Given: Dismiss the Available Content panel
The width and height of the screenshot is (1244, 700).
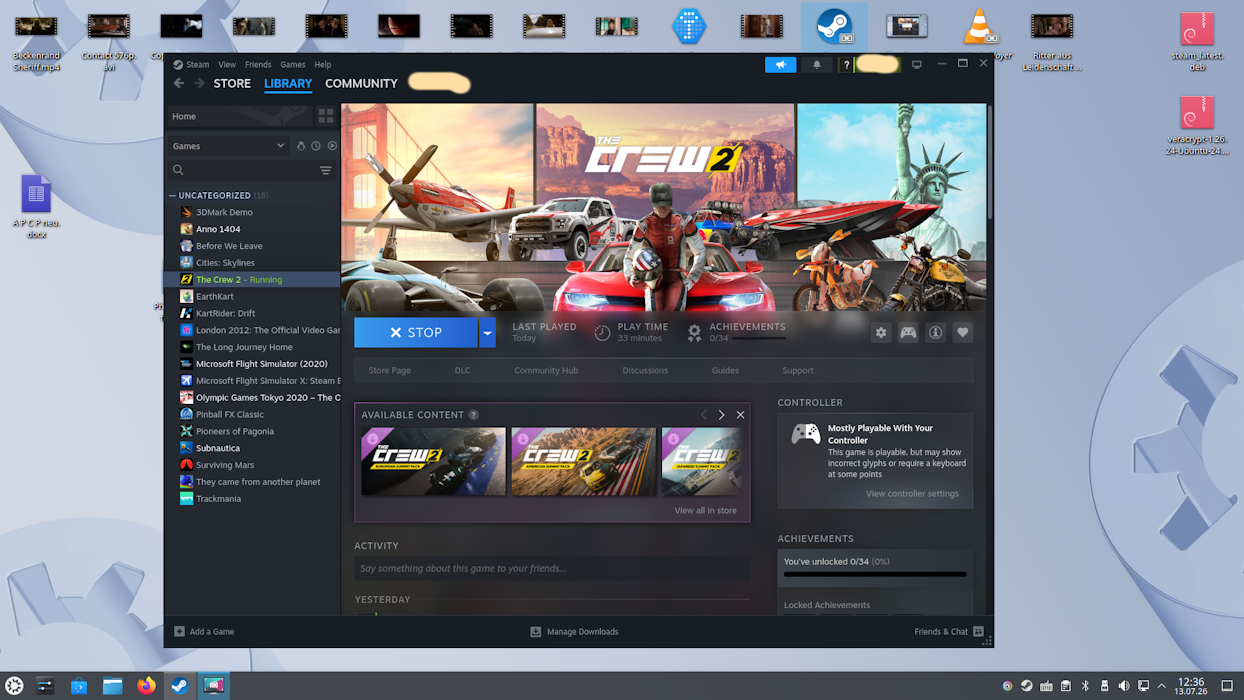Looking at the screenshot, I should (x=740, y=415).
